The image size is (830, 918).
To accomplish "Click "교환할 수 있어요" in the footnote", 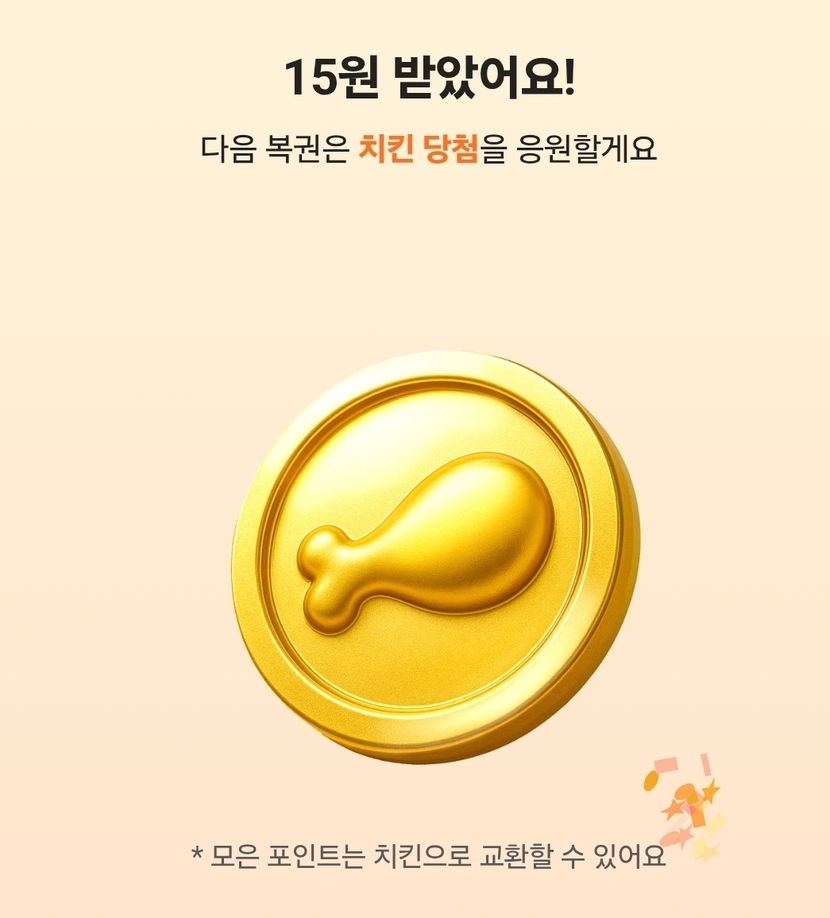I will (x=572, y=857).
